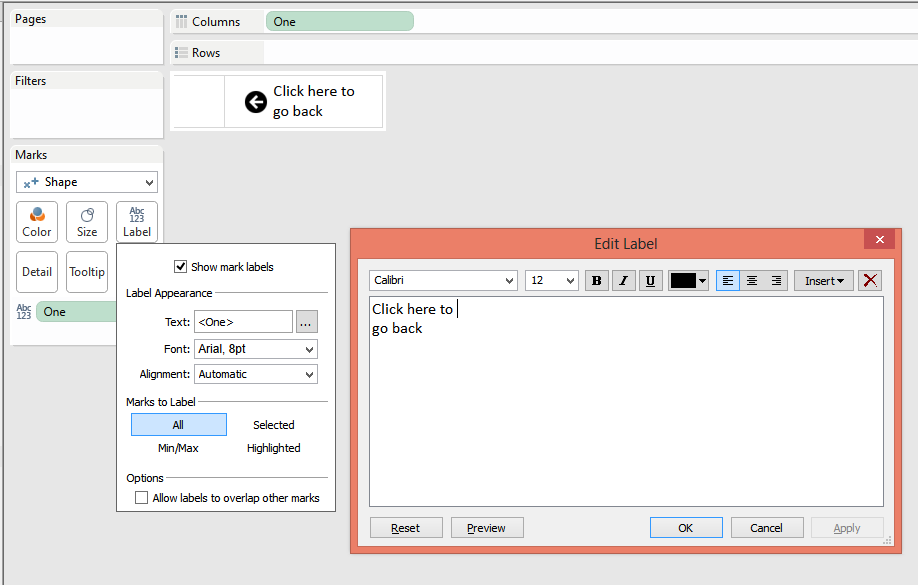The width and height of the screenshot is (918, 585).
Task: Toggle Bold formatting in Edit Label
Action: coord(597,280)
